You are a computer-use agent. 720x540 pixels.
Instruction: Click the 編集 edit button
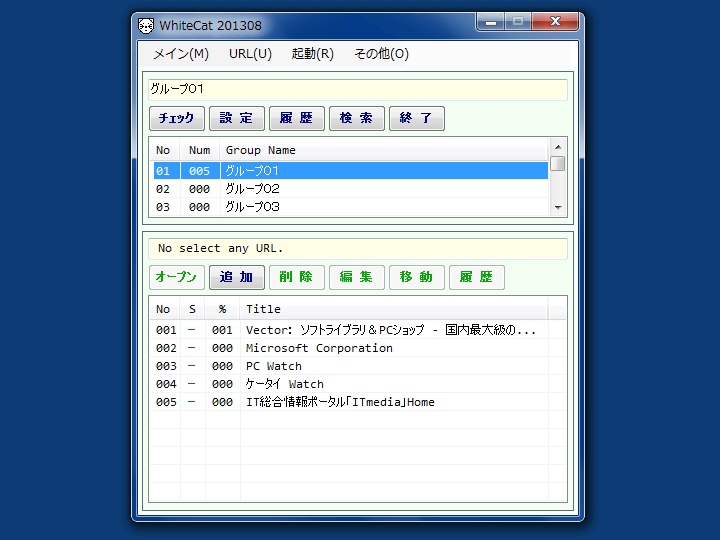(x=357, y=277)
